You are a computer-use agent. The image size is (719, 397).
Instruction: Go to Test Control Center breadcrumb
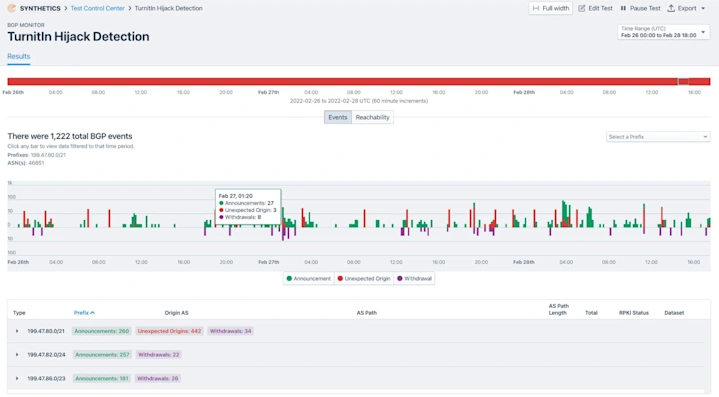(97, 8)
